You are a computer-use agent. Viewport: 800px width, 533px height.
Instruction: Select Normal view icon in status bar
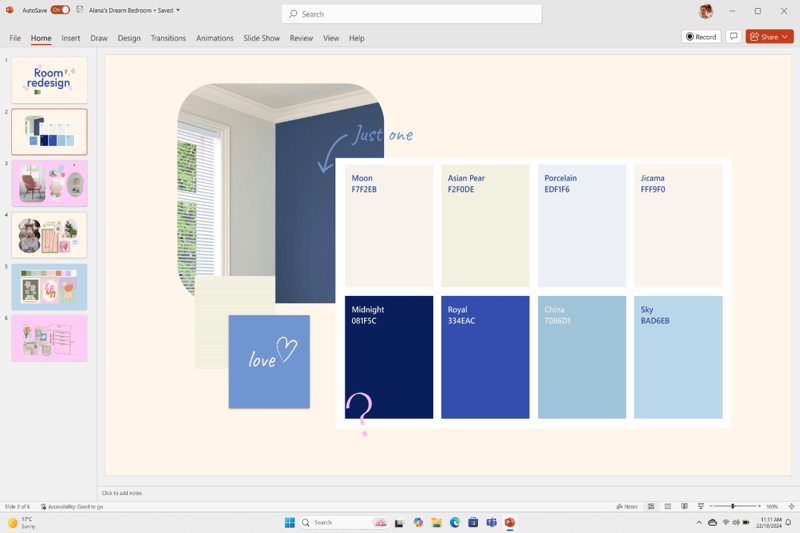click(x=651, y=507)
